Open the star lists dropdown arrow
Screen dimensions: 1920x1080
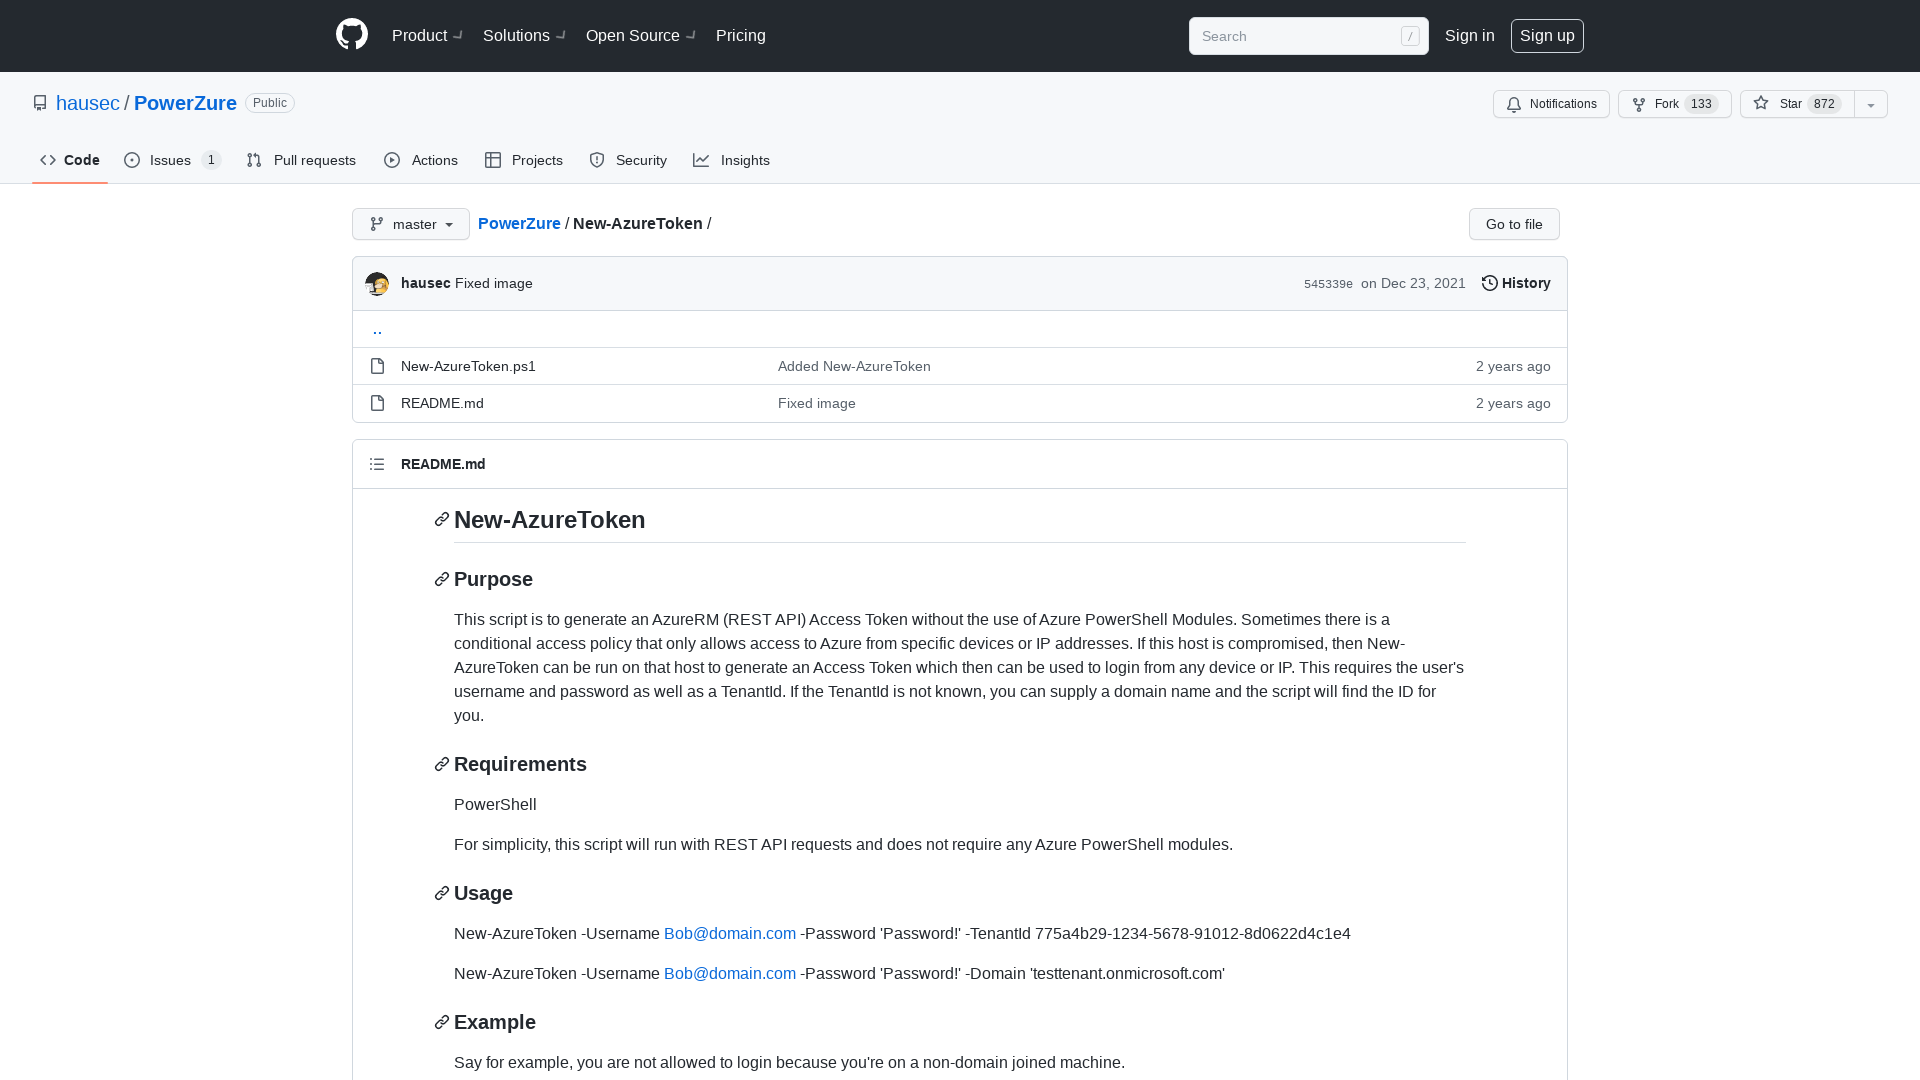(x=1871, y=104)
